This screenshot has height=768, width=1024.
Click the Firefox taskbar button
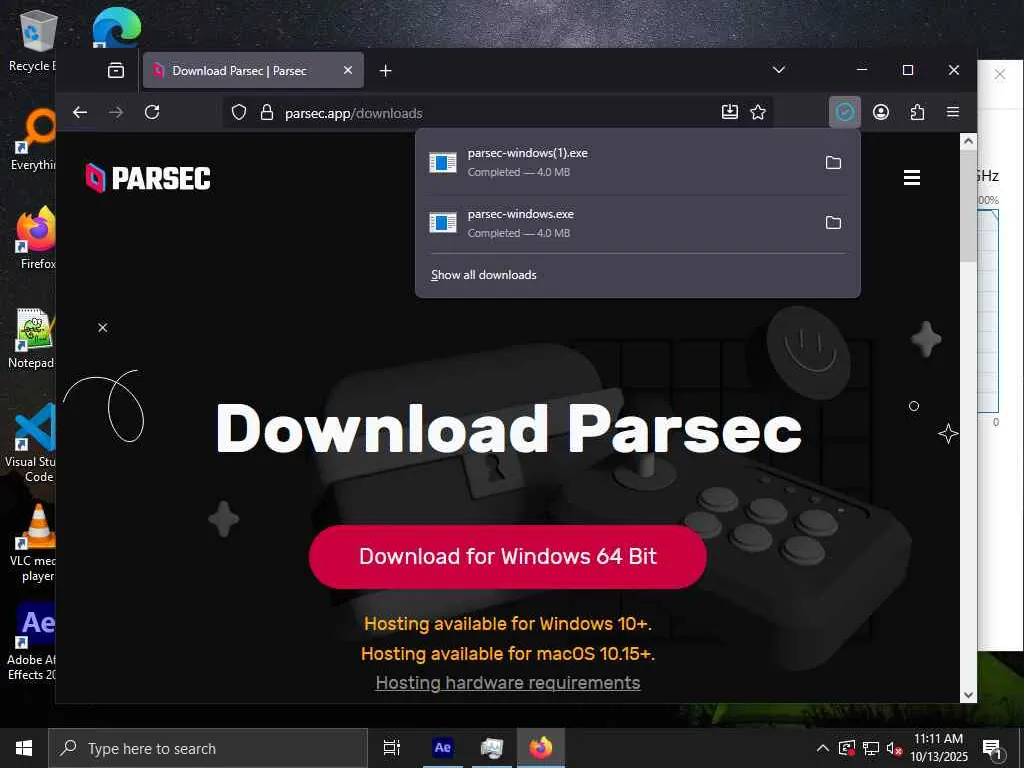coord(541,748)
